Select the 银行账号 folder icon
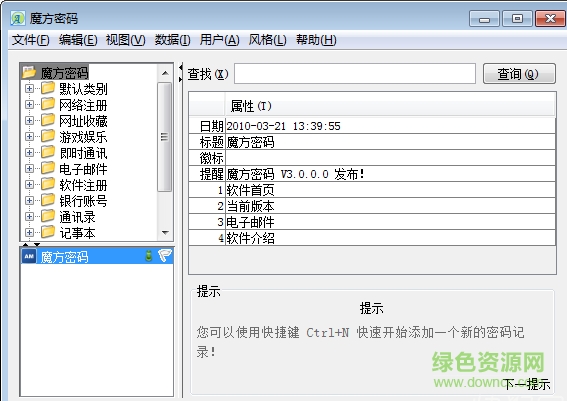The width and height of the screenshot is (567, 401). (48, 200)
